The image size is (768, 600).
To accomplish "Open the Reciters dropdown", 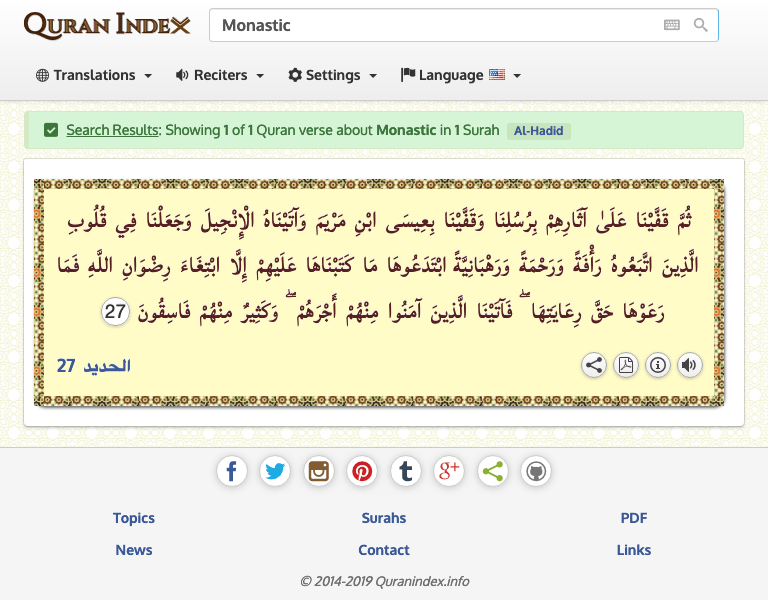I will (x=219, y=75).
